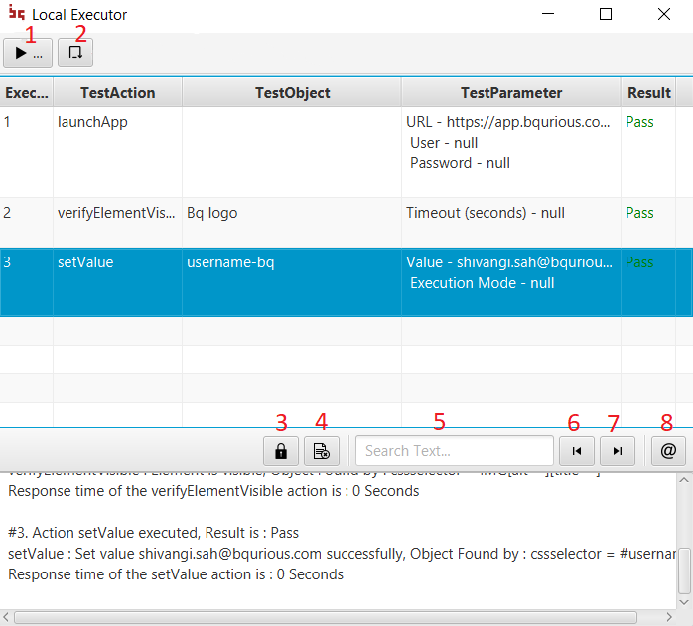Click the Search Text input field
The height and width of the screenshot is (626, 693).
[x=454, y=450]
